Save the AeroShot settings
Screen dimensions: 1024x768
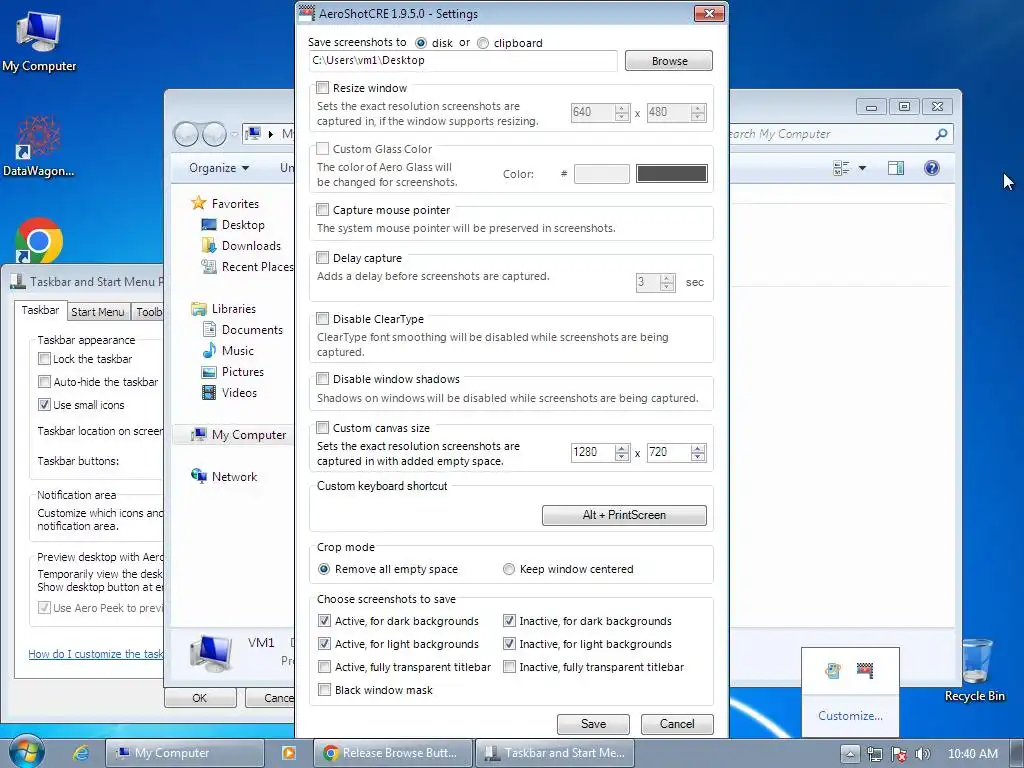593,724
